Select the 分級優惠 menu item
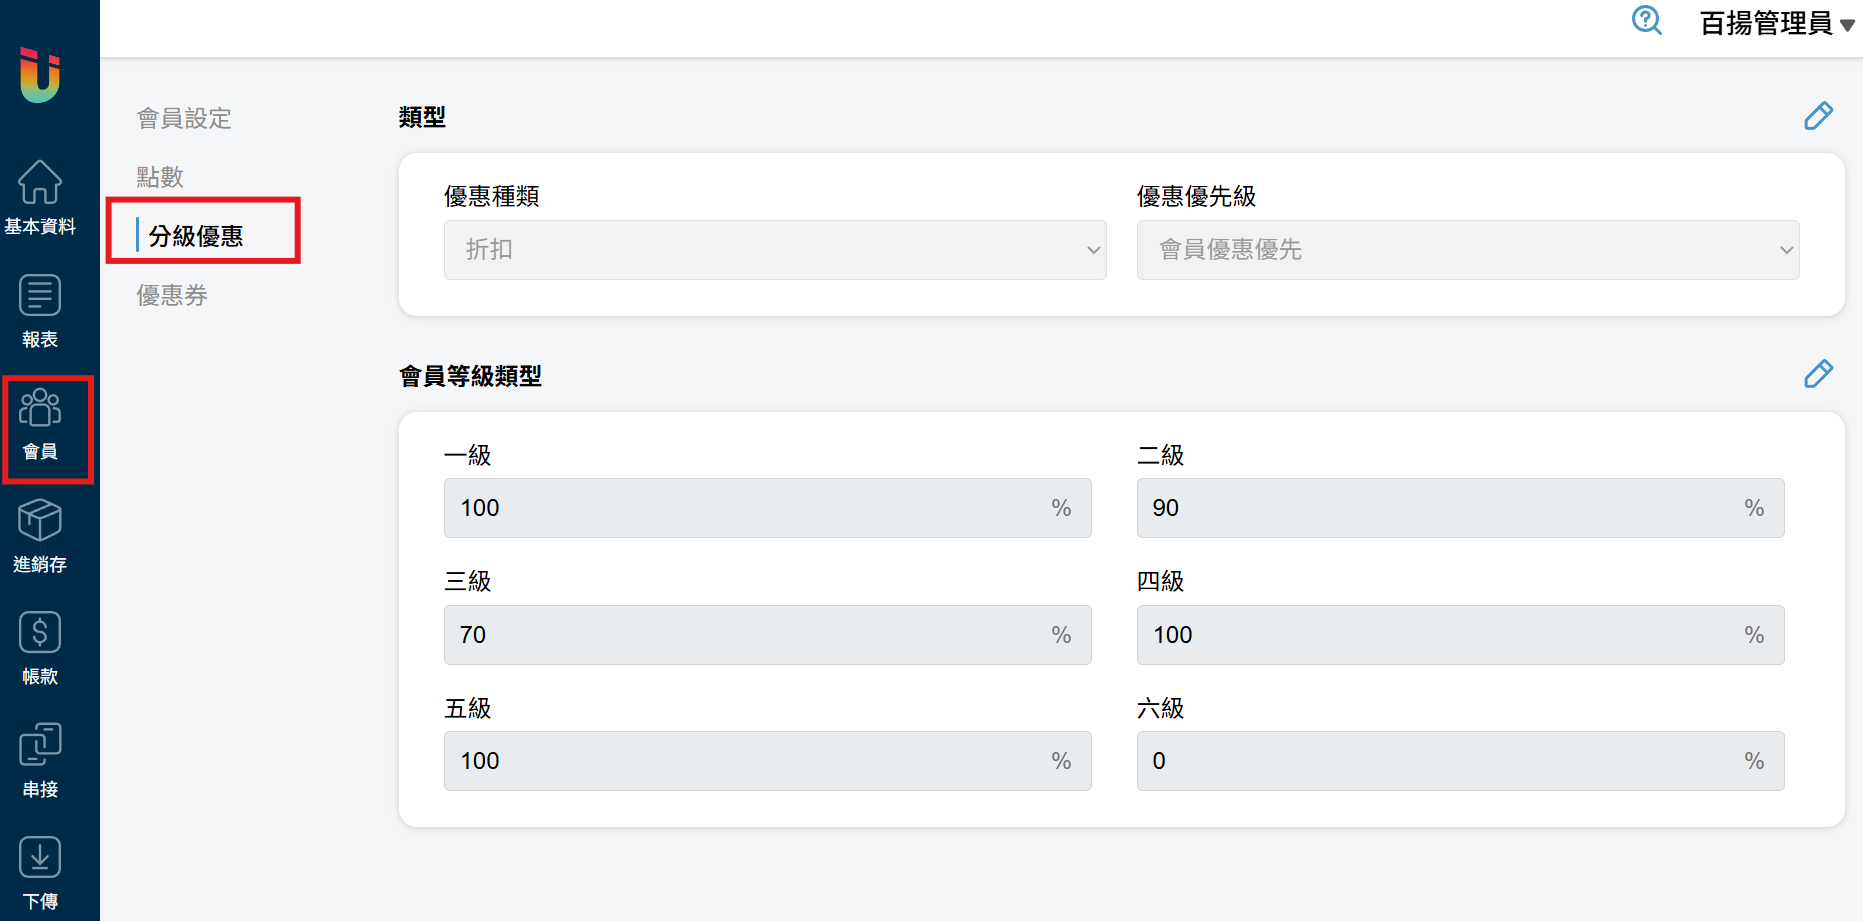The width and height of the screenshot is (1863, 921). [196, 236]
